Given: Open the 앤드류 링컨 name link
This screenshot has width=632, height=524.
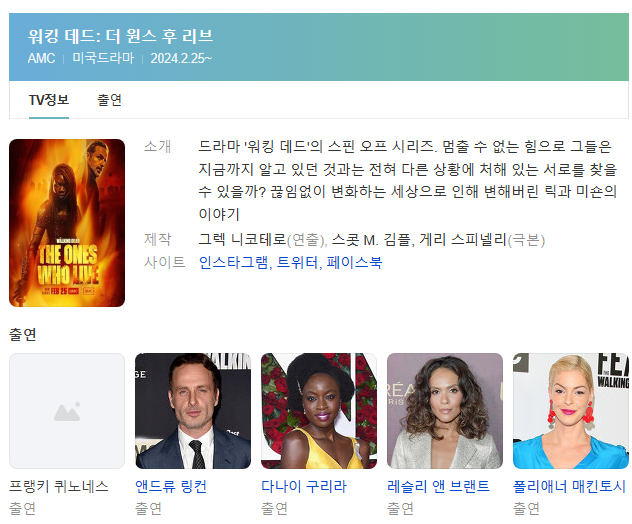Looking at the screenshot, I should coord(171,487).
